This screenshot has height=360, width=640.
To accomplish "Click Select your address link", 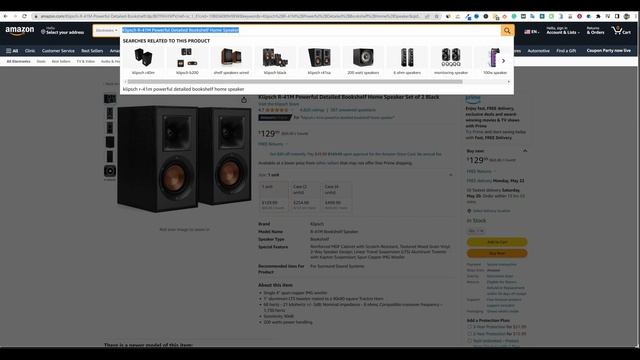I will tap(65, 33).
